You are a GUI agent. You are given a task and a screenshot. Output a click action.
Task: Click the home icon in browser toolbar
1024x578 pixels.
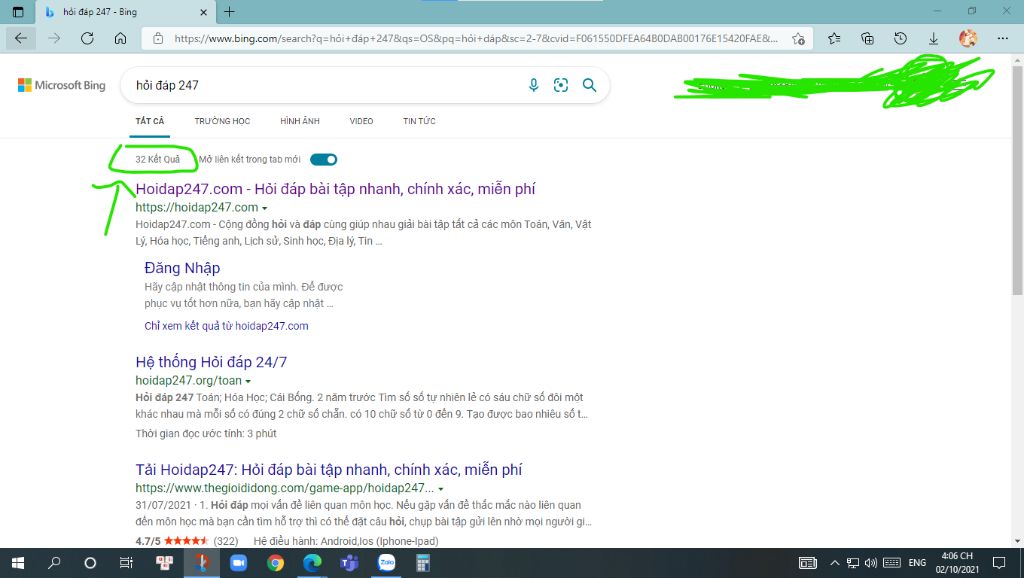point(121,37)
